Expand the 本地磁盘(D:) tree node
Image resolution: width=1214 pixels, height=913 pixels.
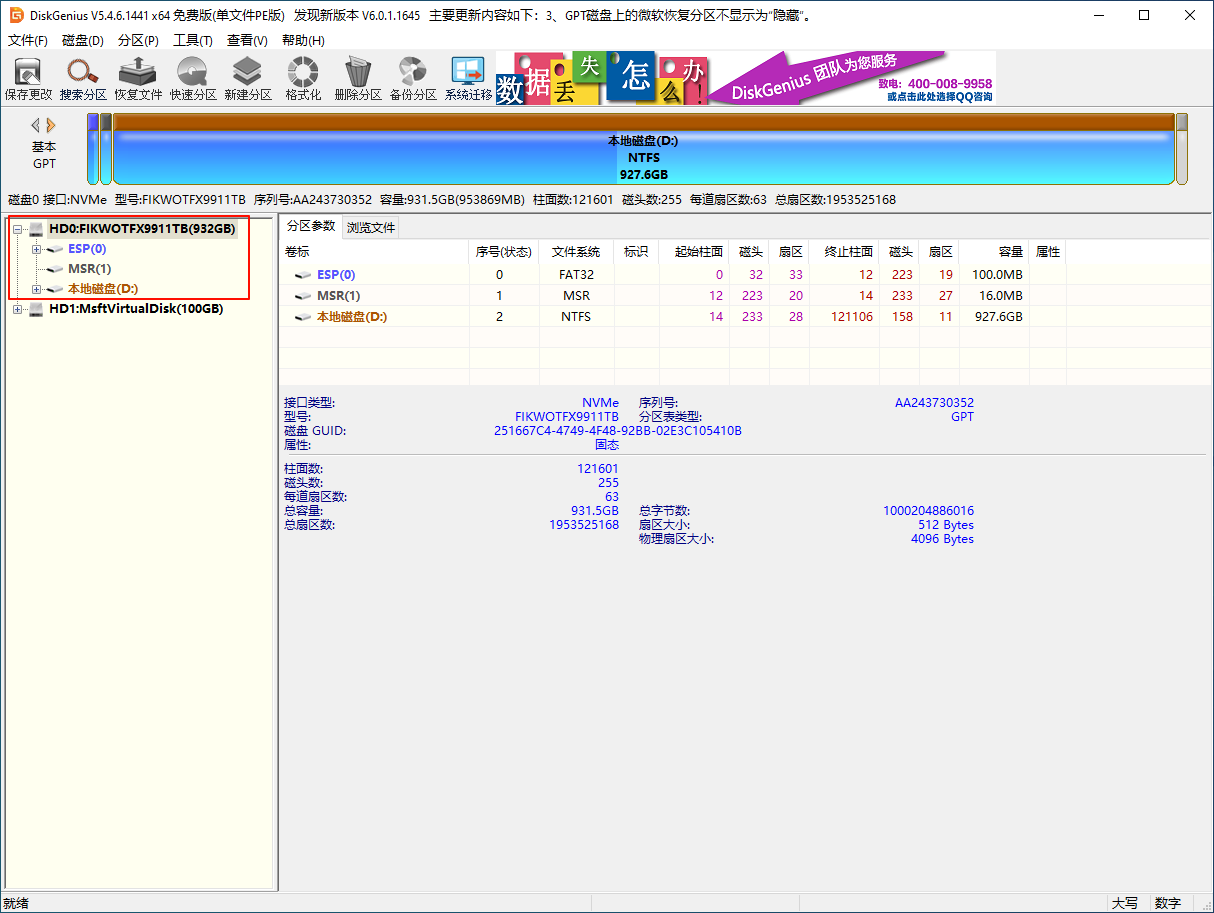click(36, 289)
